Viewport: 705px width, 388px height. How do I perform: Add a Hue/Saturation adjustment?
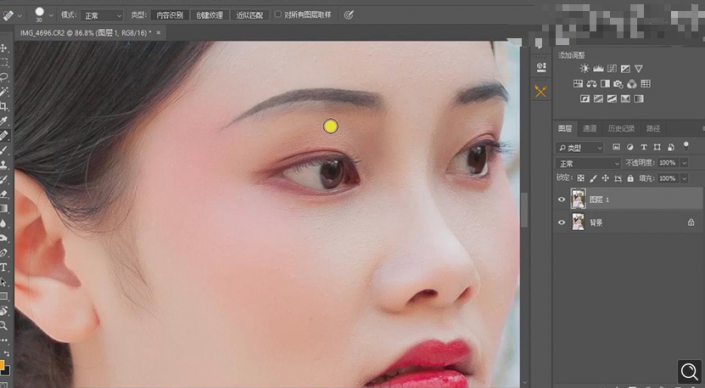coord(578,84)
